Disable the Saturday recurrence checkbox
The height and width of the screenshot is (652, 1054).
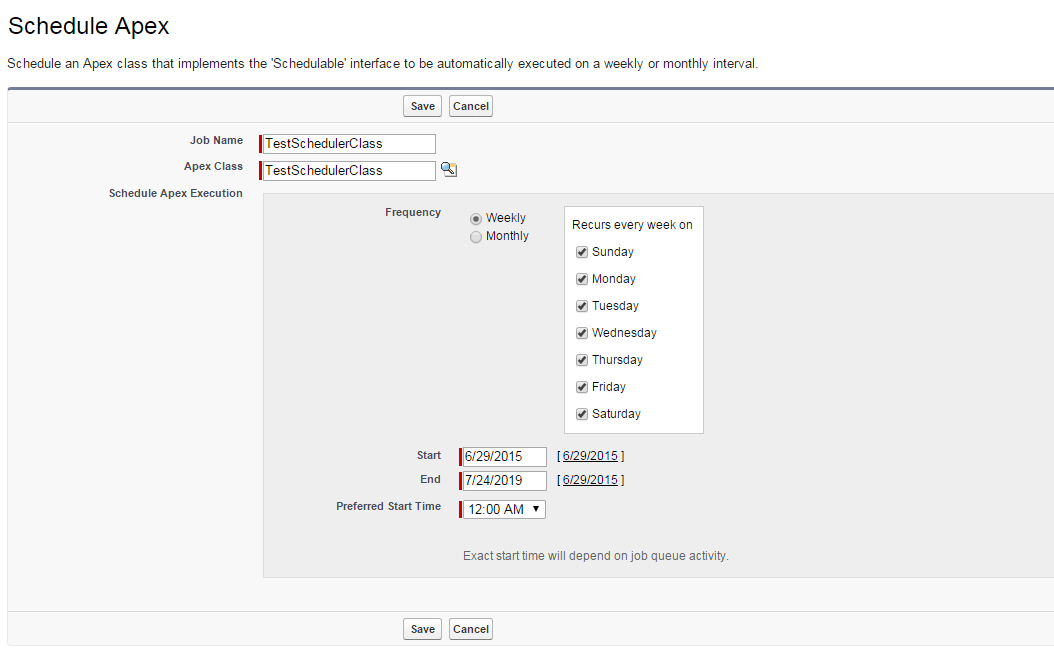pyautogui.click(x=582, y=414)
